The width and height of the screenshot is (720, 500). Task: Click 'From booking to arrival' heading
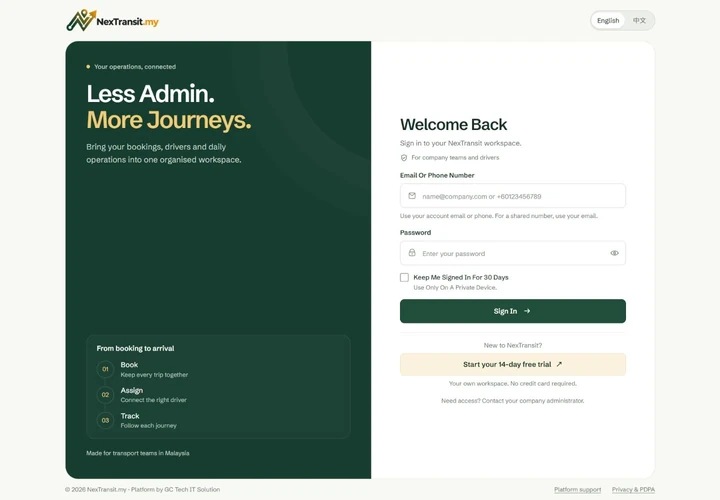(135, 348)
